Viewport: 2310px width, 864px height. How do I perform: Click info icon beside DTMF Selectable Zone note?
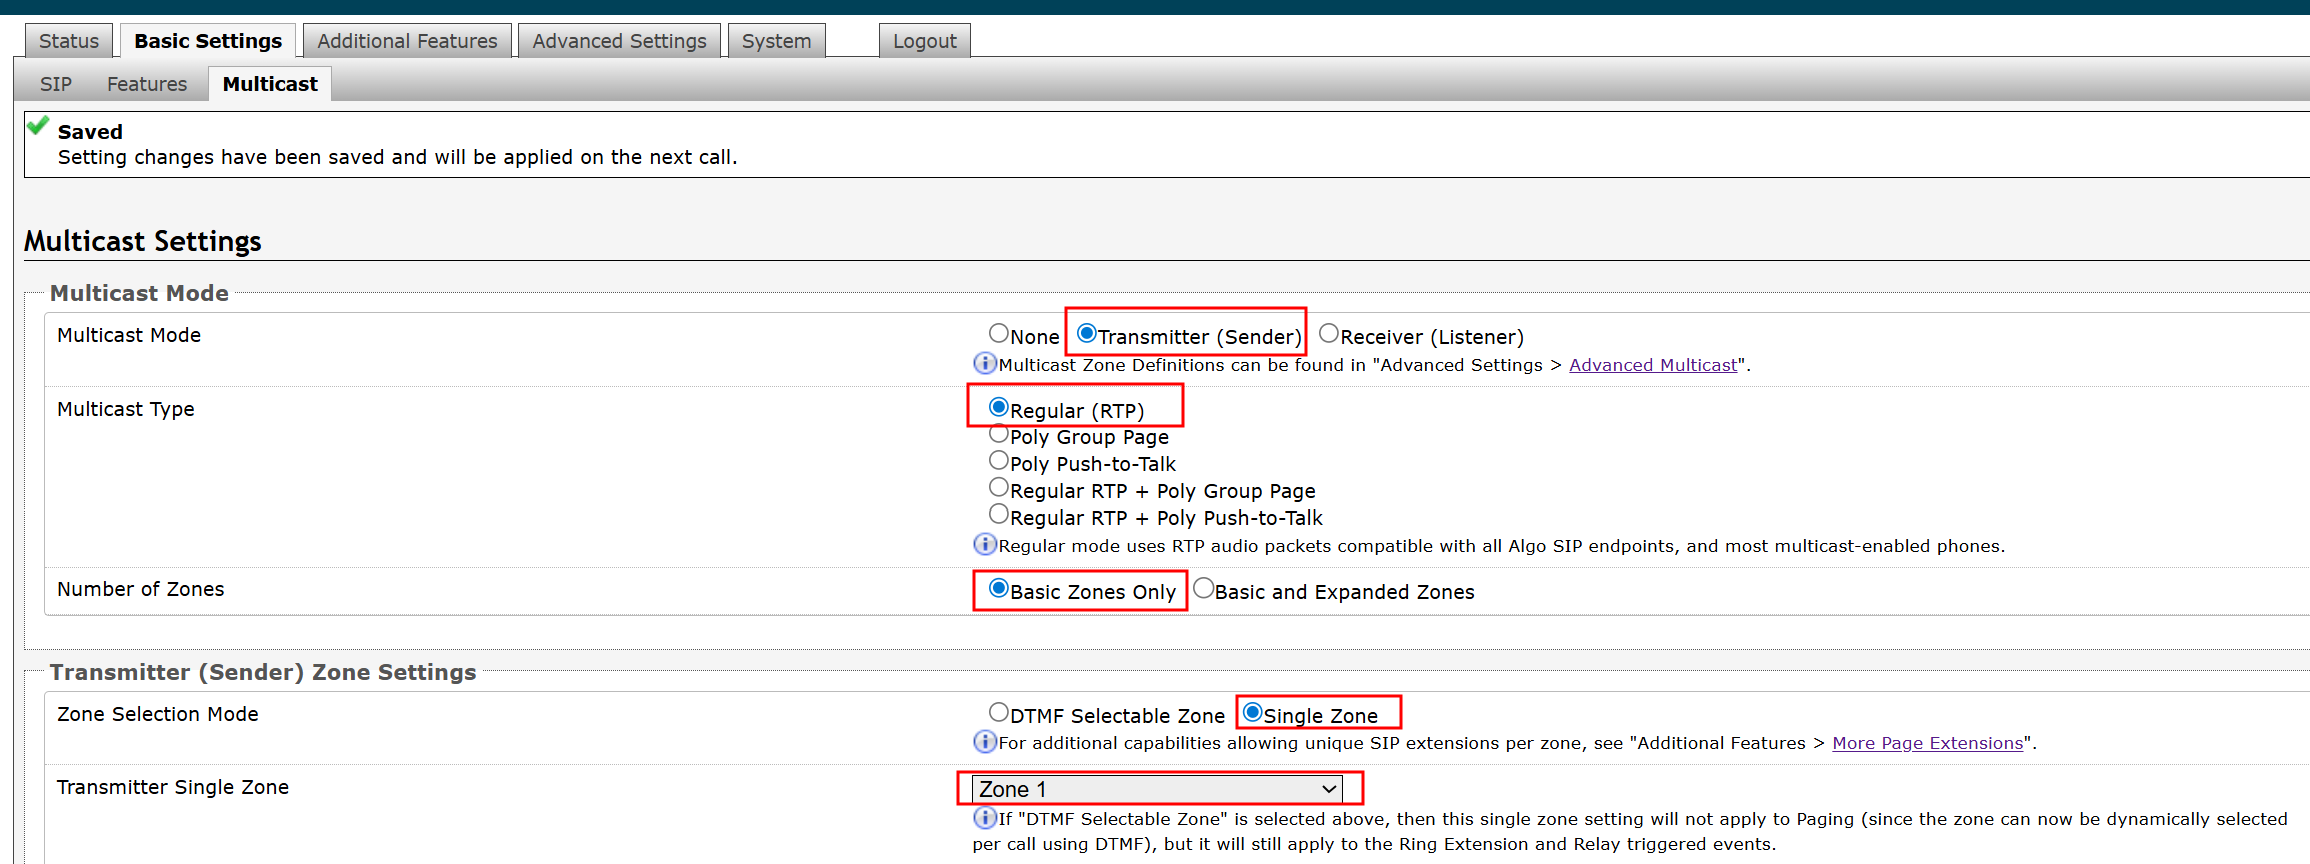click(x=985, y=818)
